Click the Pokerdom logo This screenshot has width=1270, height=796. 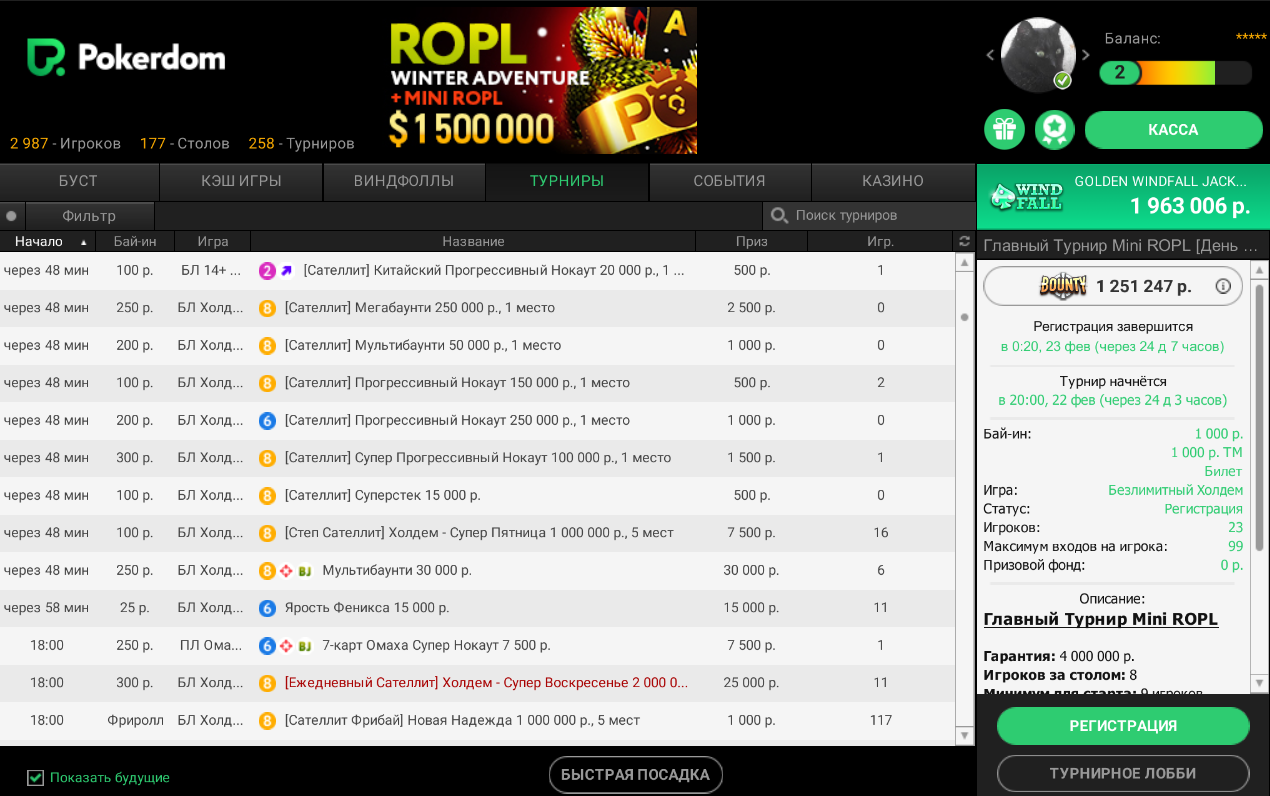coord(126,58)
